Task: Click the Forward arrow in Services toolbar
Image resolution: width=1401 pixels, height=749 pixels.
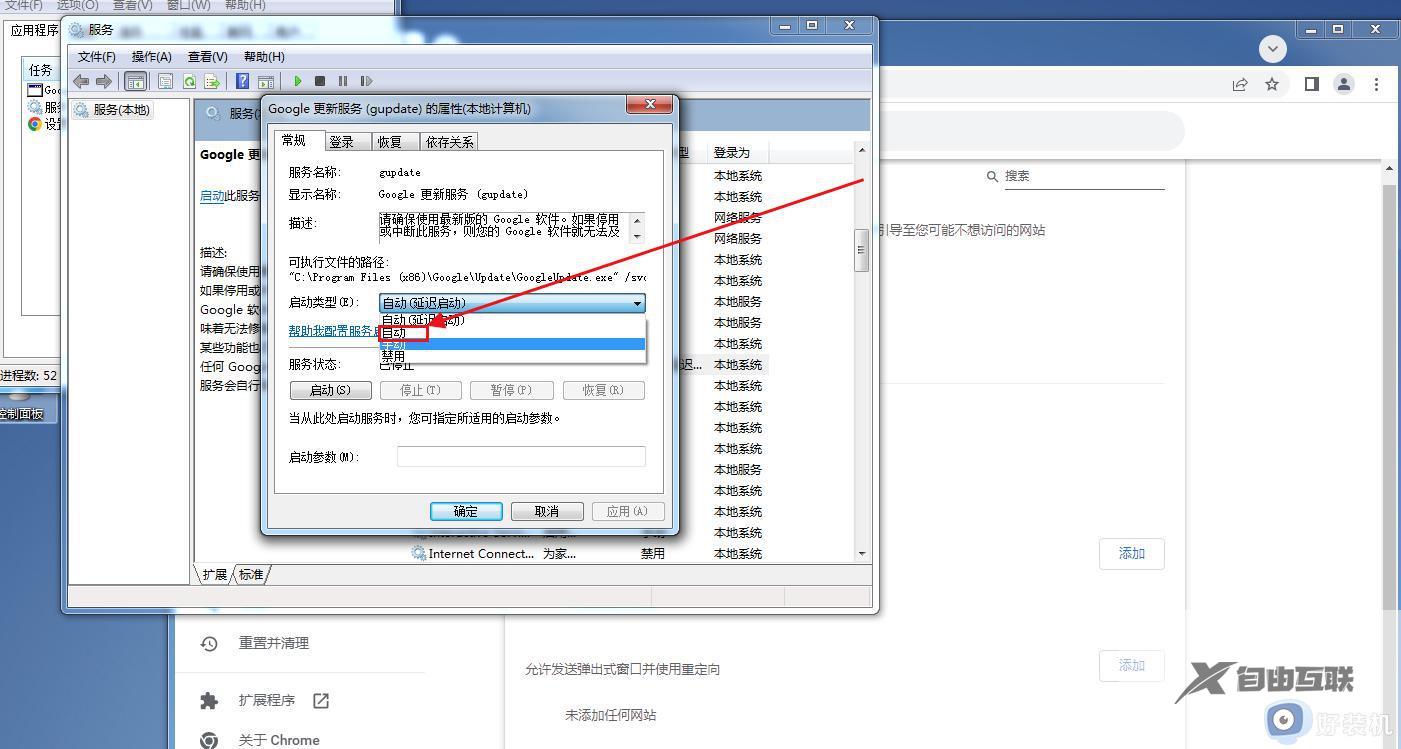Action: (103, 81)
